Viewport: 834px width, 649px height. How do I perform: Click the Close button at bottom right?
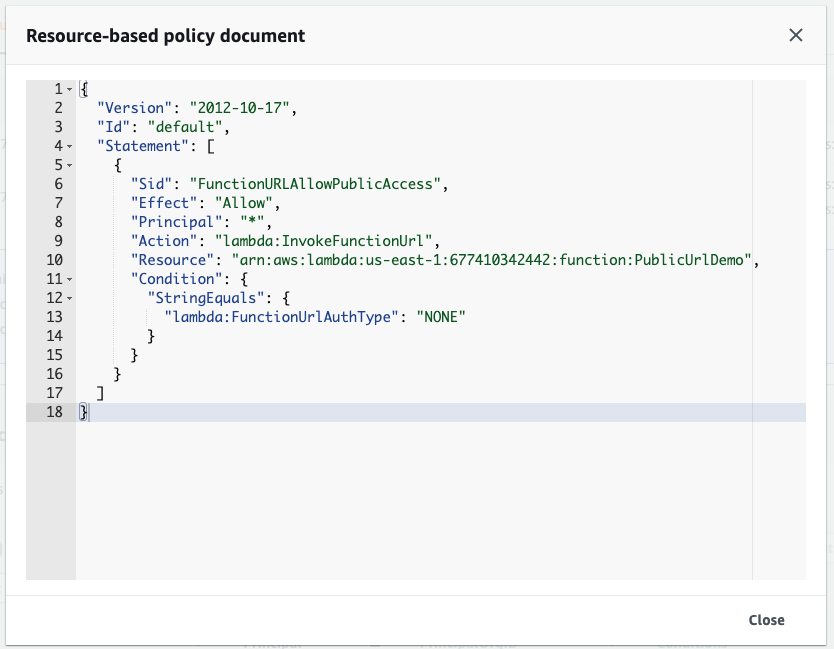pos(766,620)
